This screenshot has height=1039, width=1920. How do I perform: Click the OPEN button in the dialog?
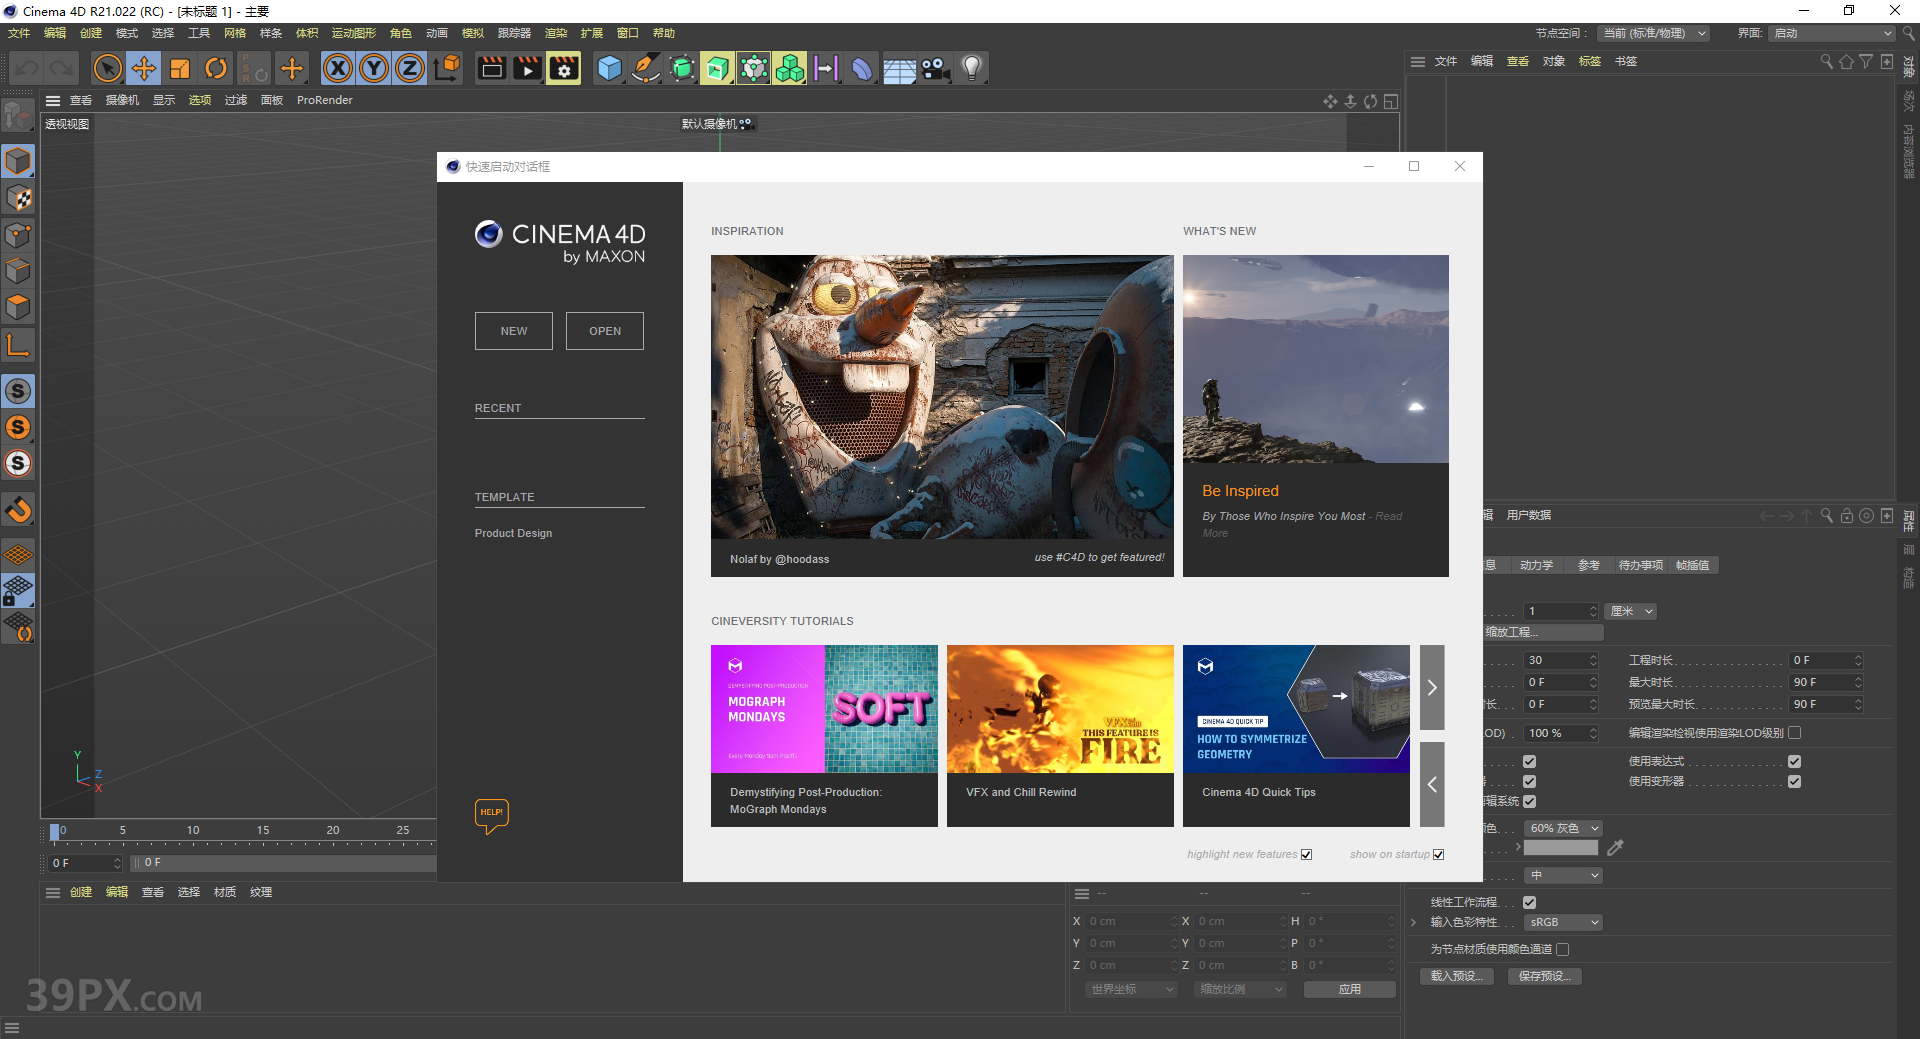(x=605, y=331)
